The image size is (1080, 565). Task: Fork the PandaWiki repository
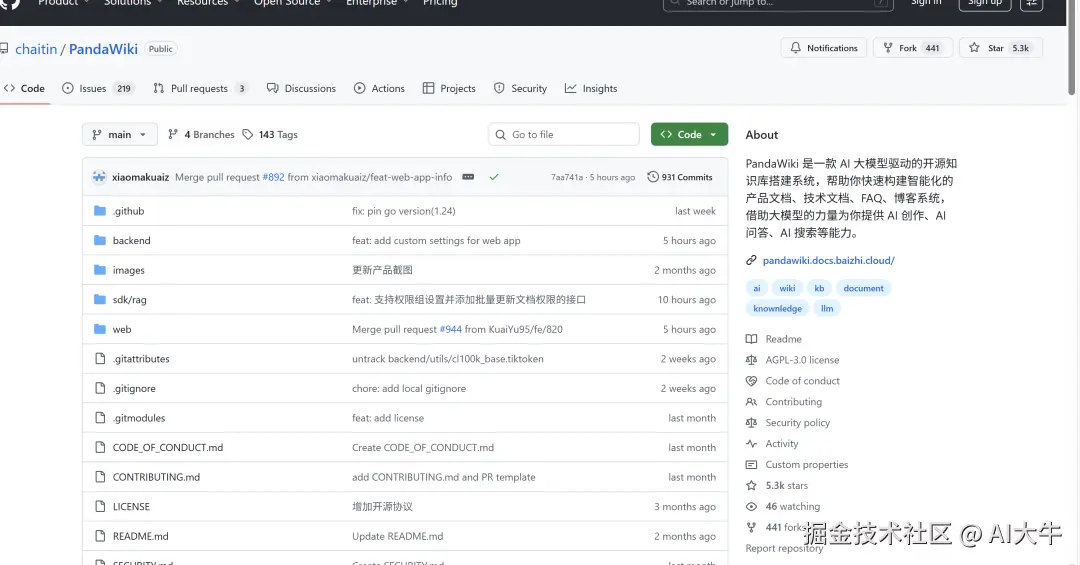click(913, 48)
